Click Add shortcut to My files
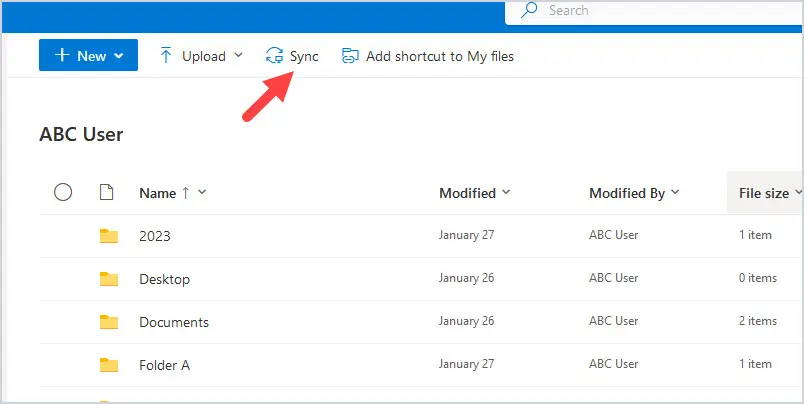 pyautogui.click(x=428, y=56)
